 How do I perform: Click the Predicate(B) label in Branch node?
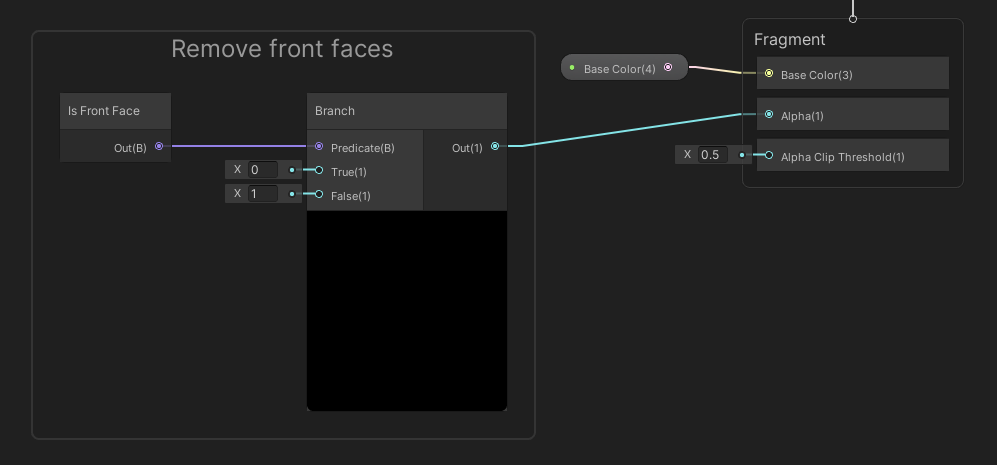point(362,148)
